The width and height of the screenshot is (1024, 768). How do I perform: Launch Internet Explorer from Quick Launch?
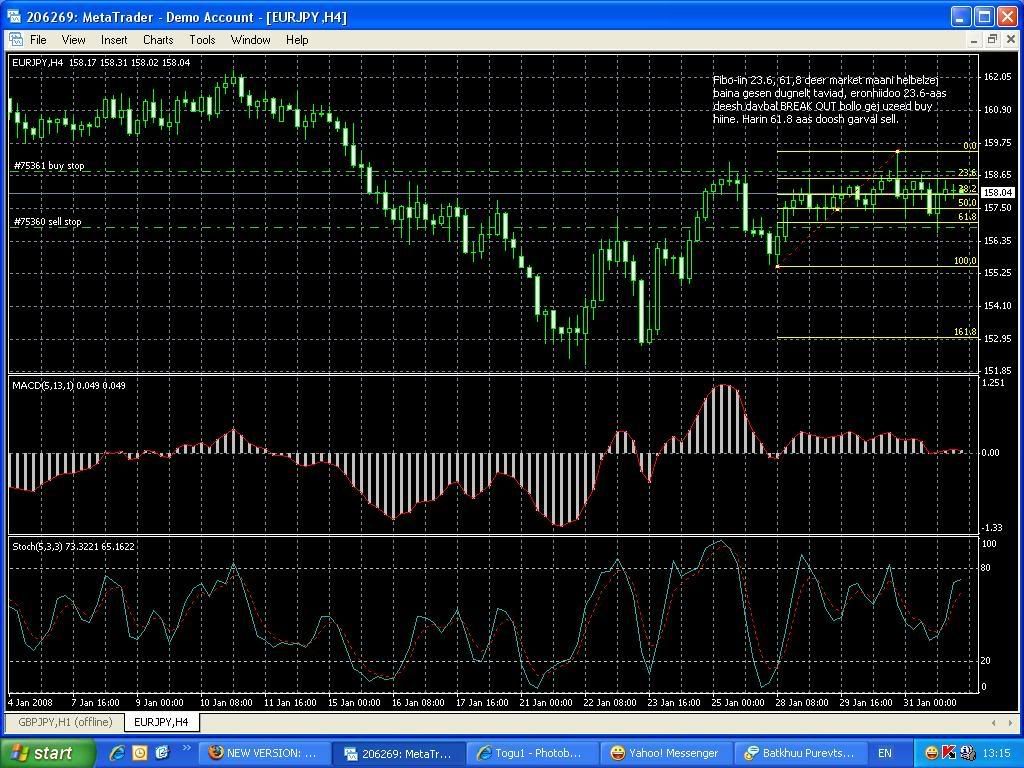coord(117,753)
